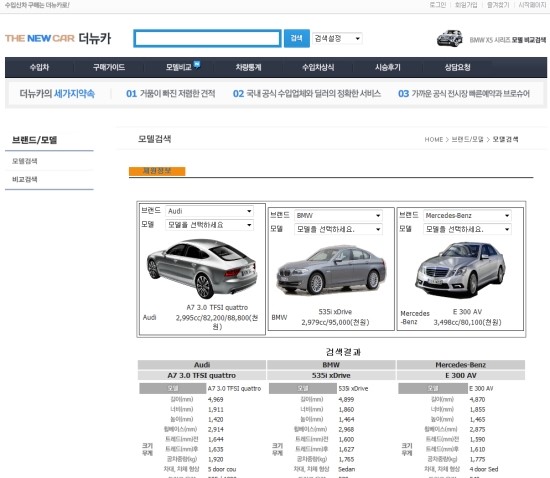Click the BMW results column header

331,365
